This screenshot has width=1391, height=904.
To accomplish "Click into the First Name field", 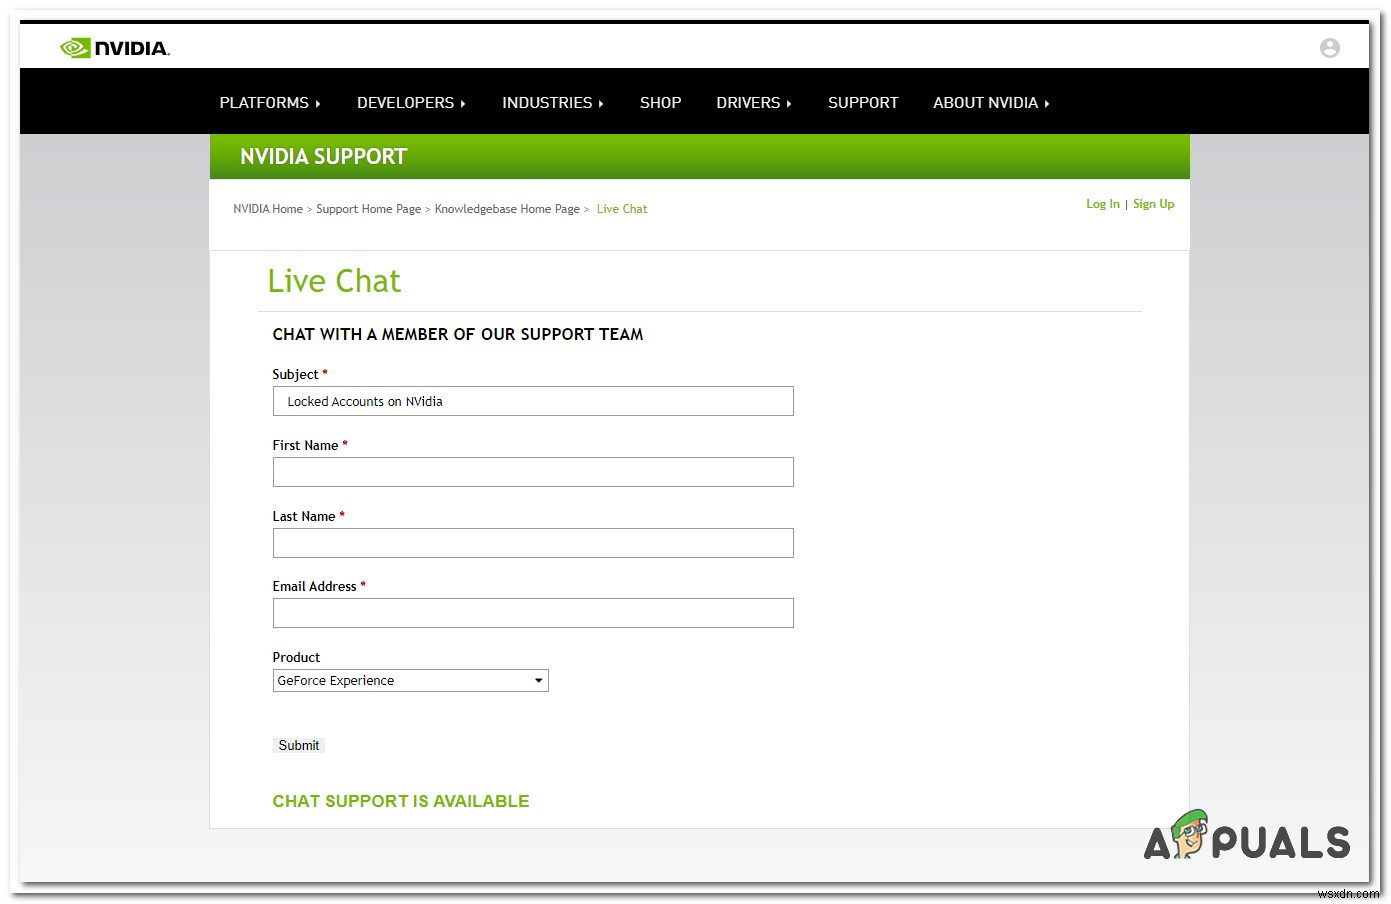I will tap(533, 472).
